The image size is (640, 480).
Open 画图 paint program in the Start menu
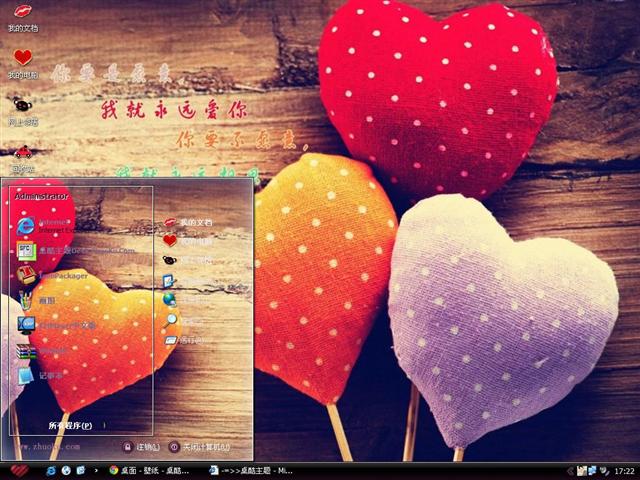[36, 301]
